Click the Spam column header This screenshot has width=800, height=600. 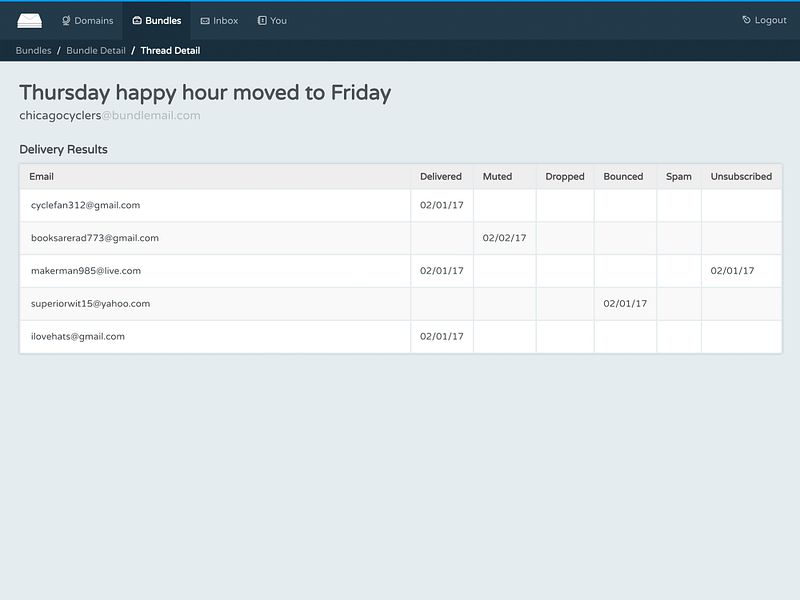[x=679, y=177]
